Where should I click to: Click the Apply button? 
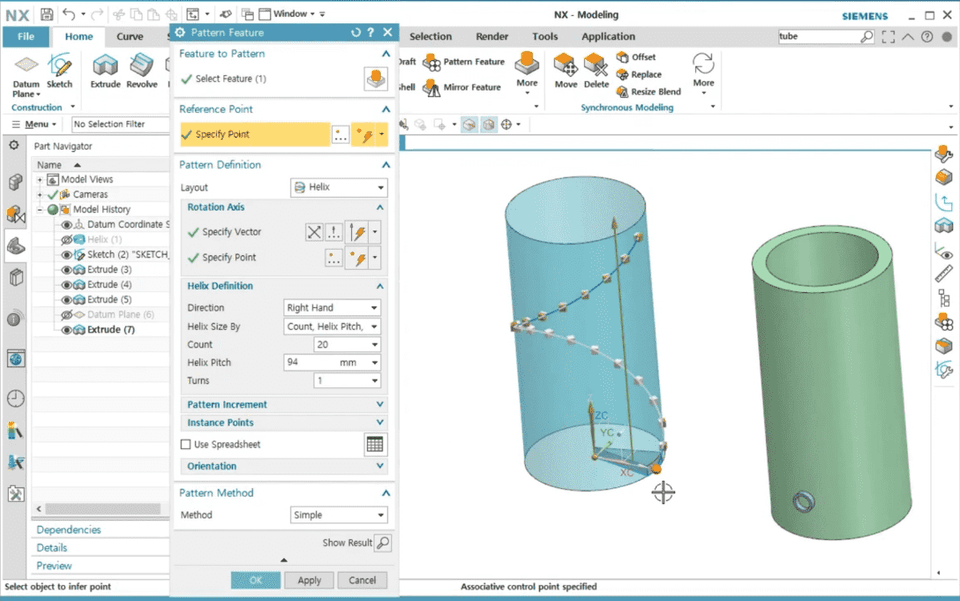[309, 580]
